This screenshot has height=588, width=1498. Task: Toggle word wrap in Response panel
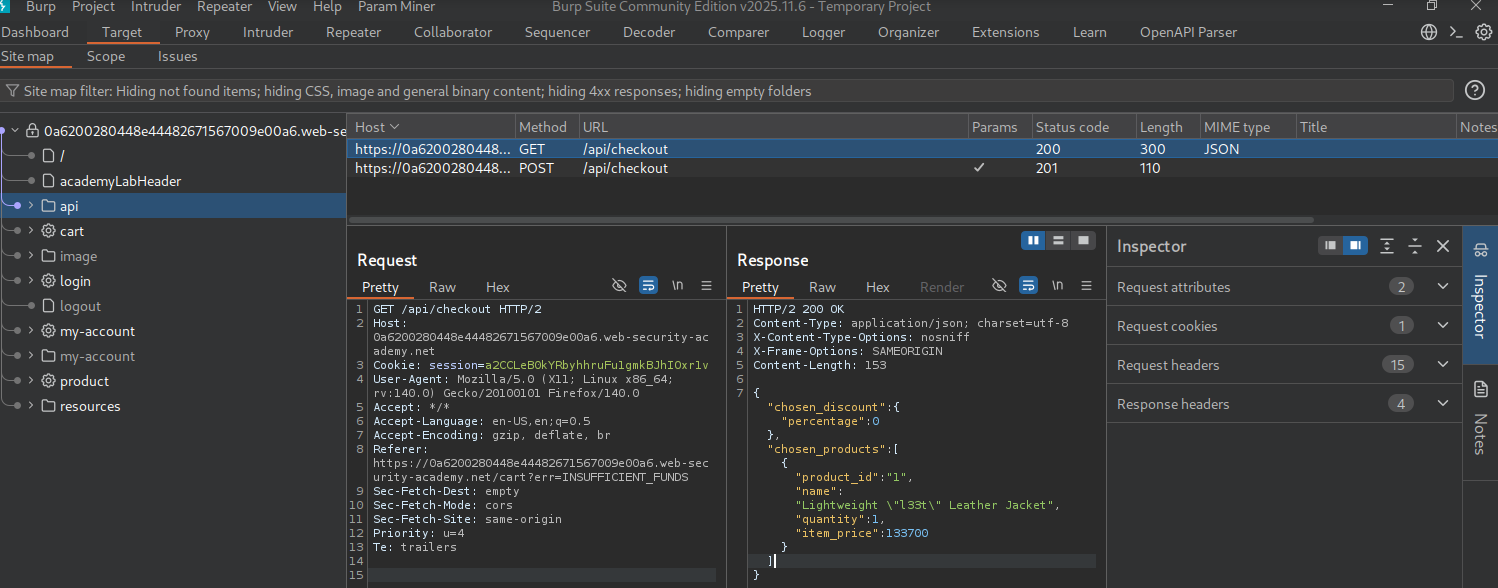point(1028,286)
